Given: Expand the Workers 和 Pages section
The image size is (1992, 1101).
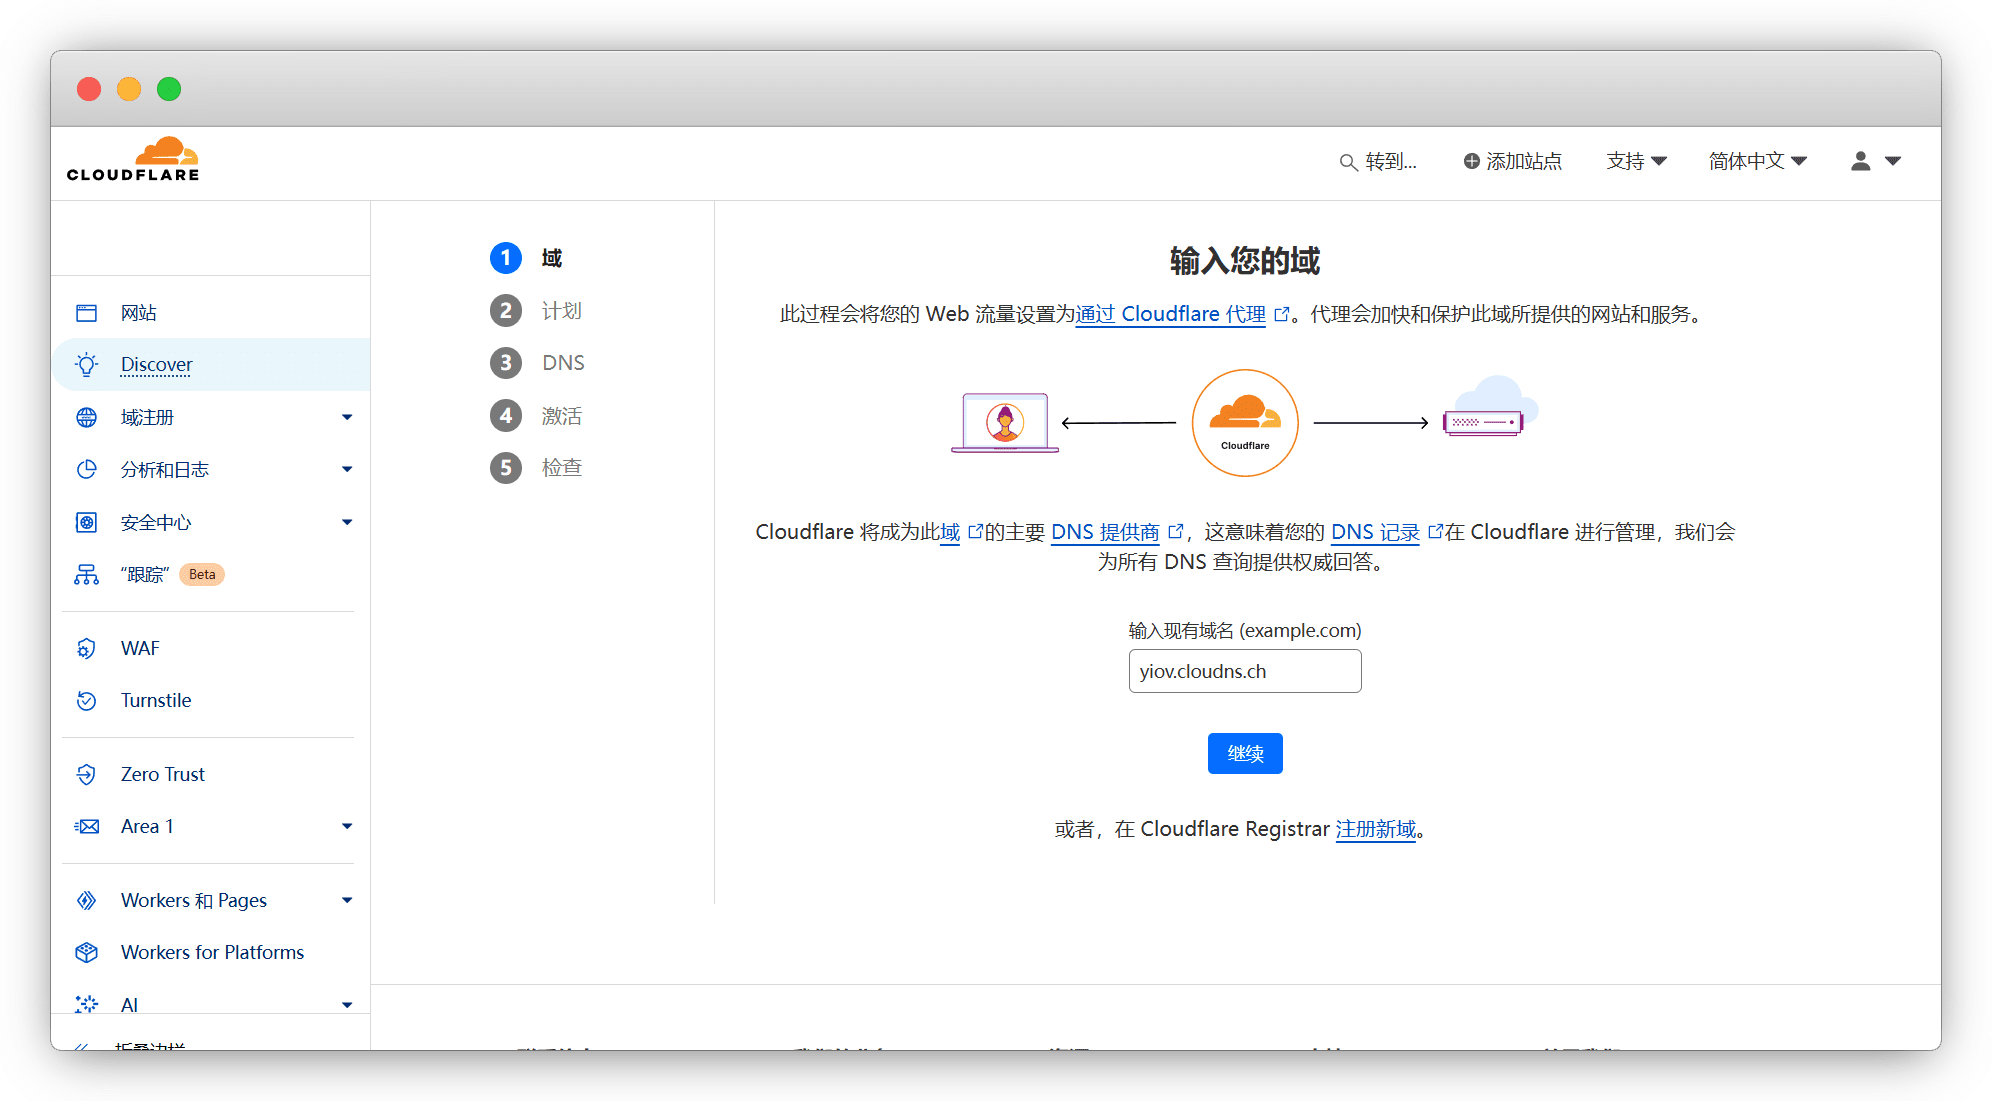Looking at the screenshot, I should pyautogui.click(x=347, y=901).
